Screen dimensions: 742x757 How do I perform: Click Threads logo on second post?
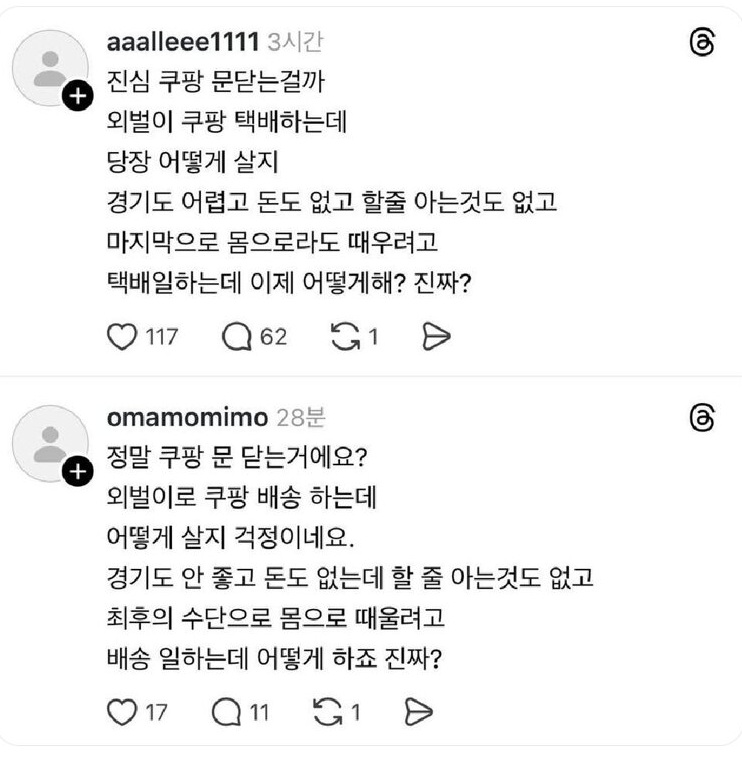tap(702, 418)
